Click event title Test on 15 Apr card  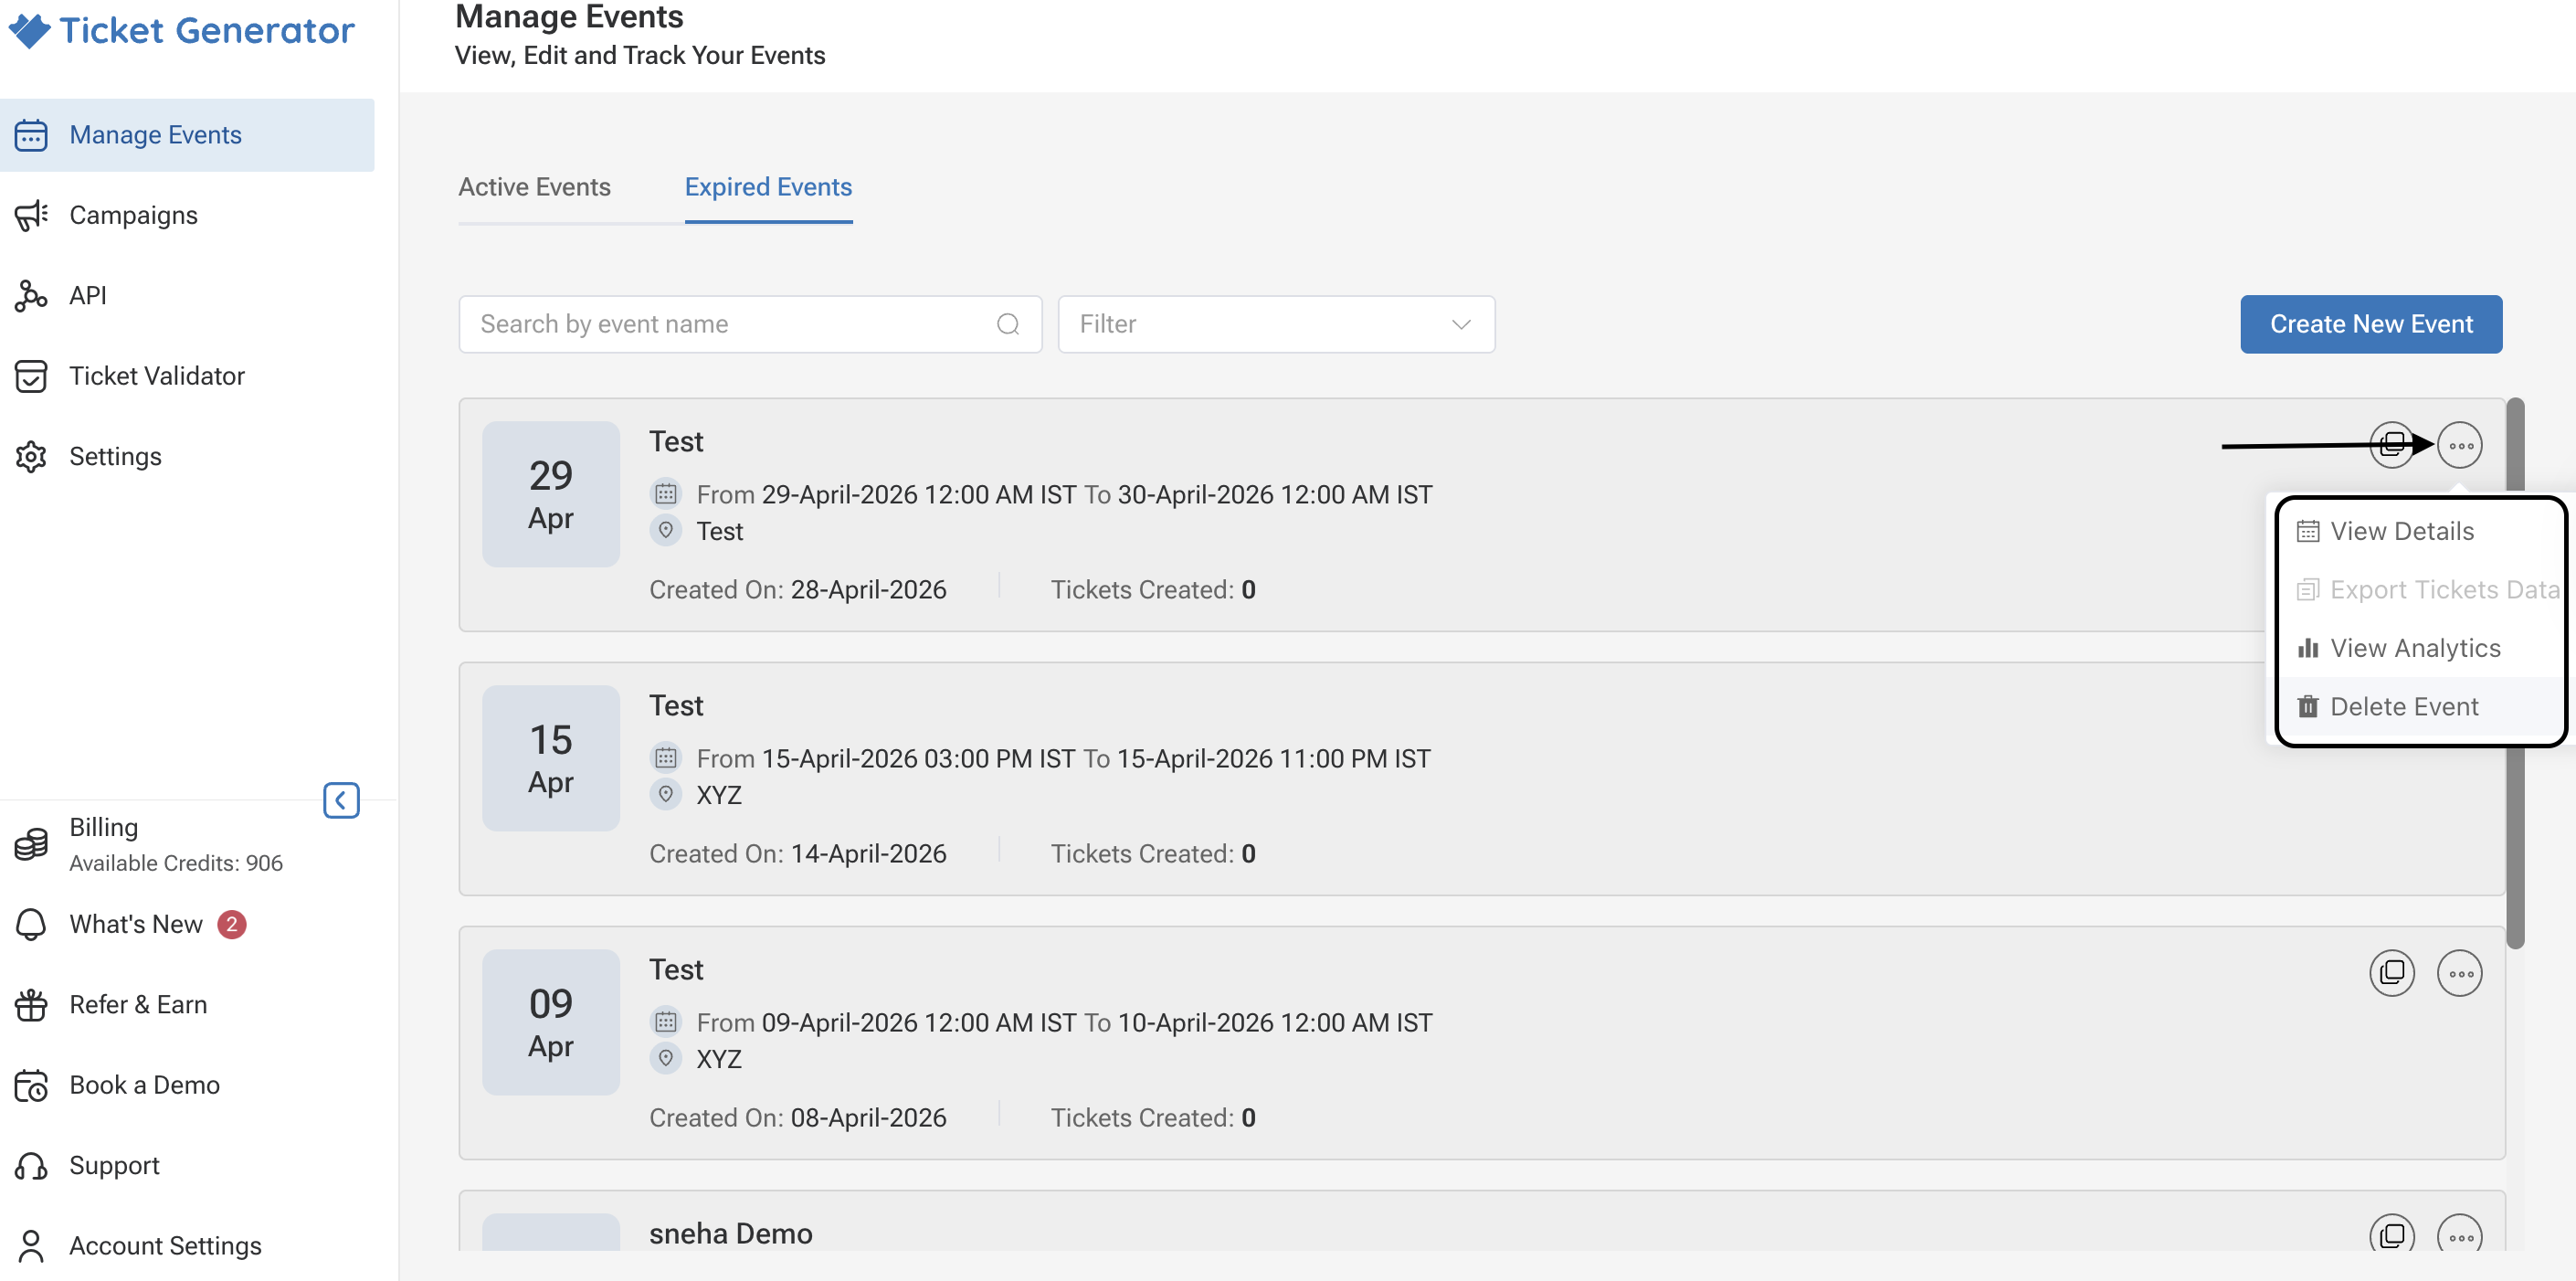tap(676, 706)
